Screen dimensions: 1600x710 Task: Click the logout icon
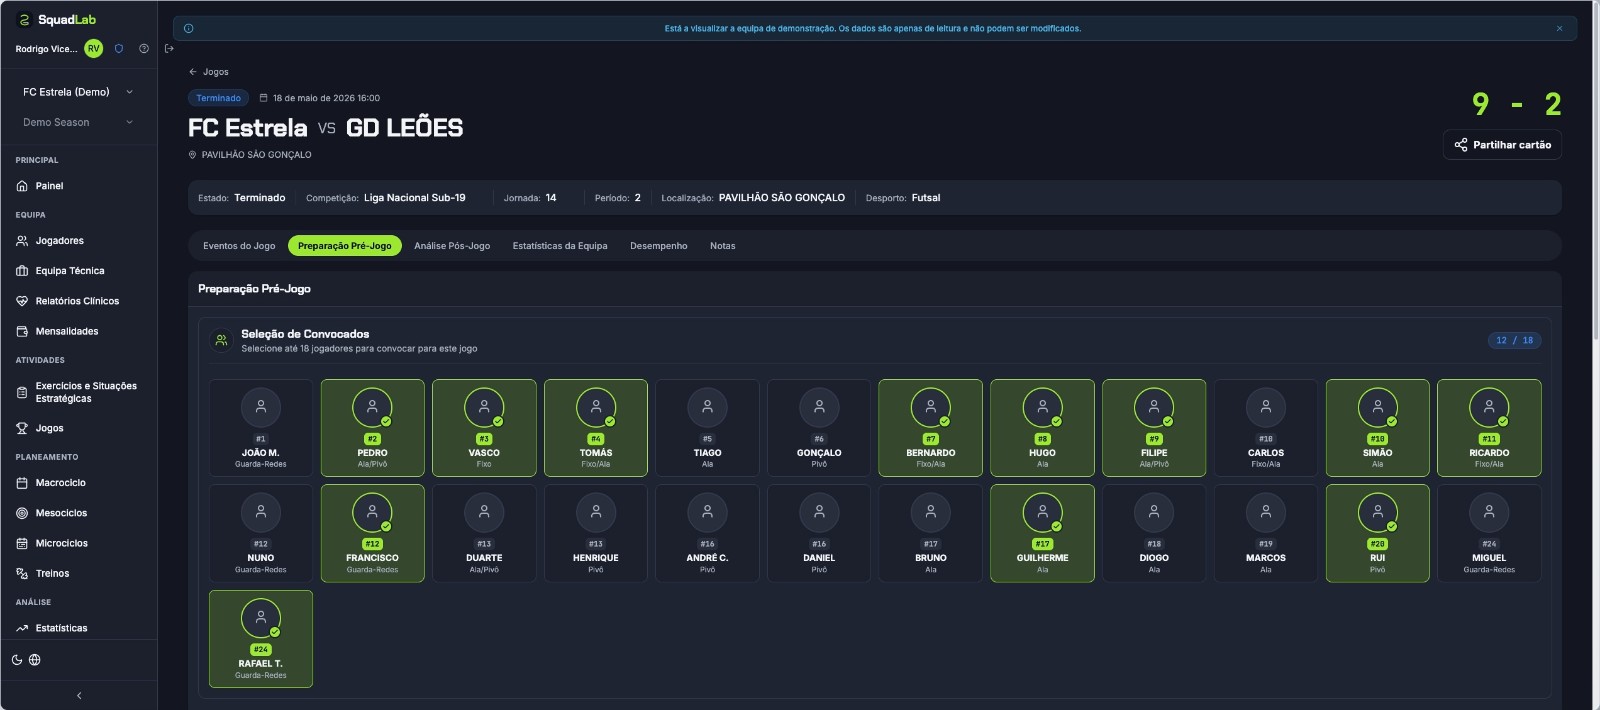pos(169,48)
